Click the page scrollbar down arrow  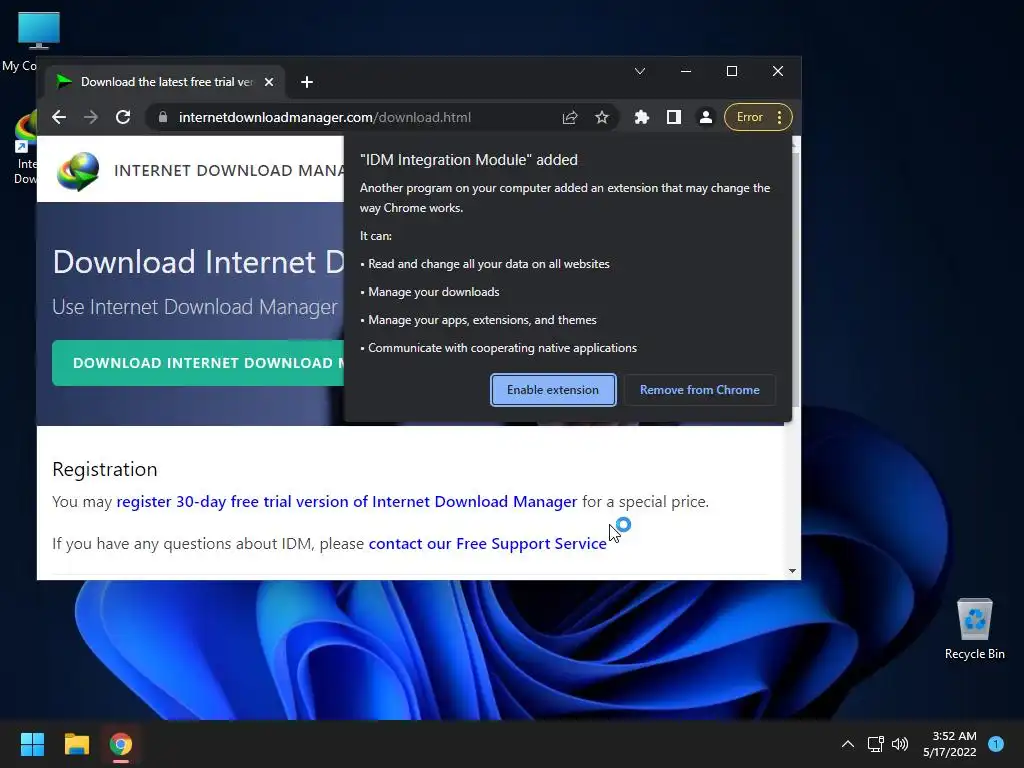792,571
